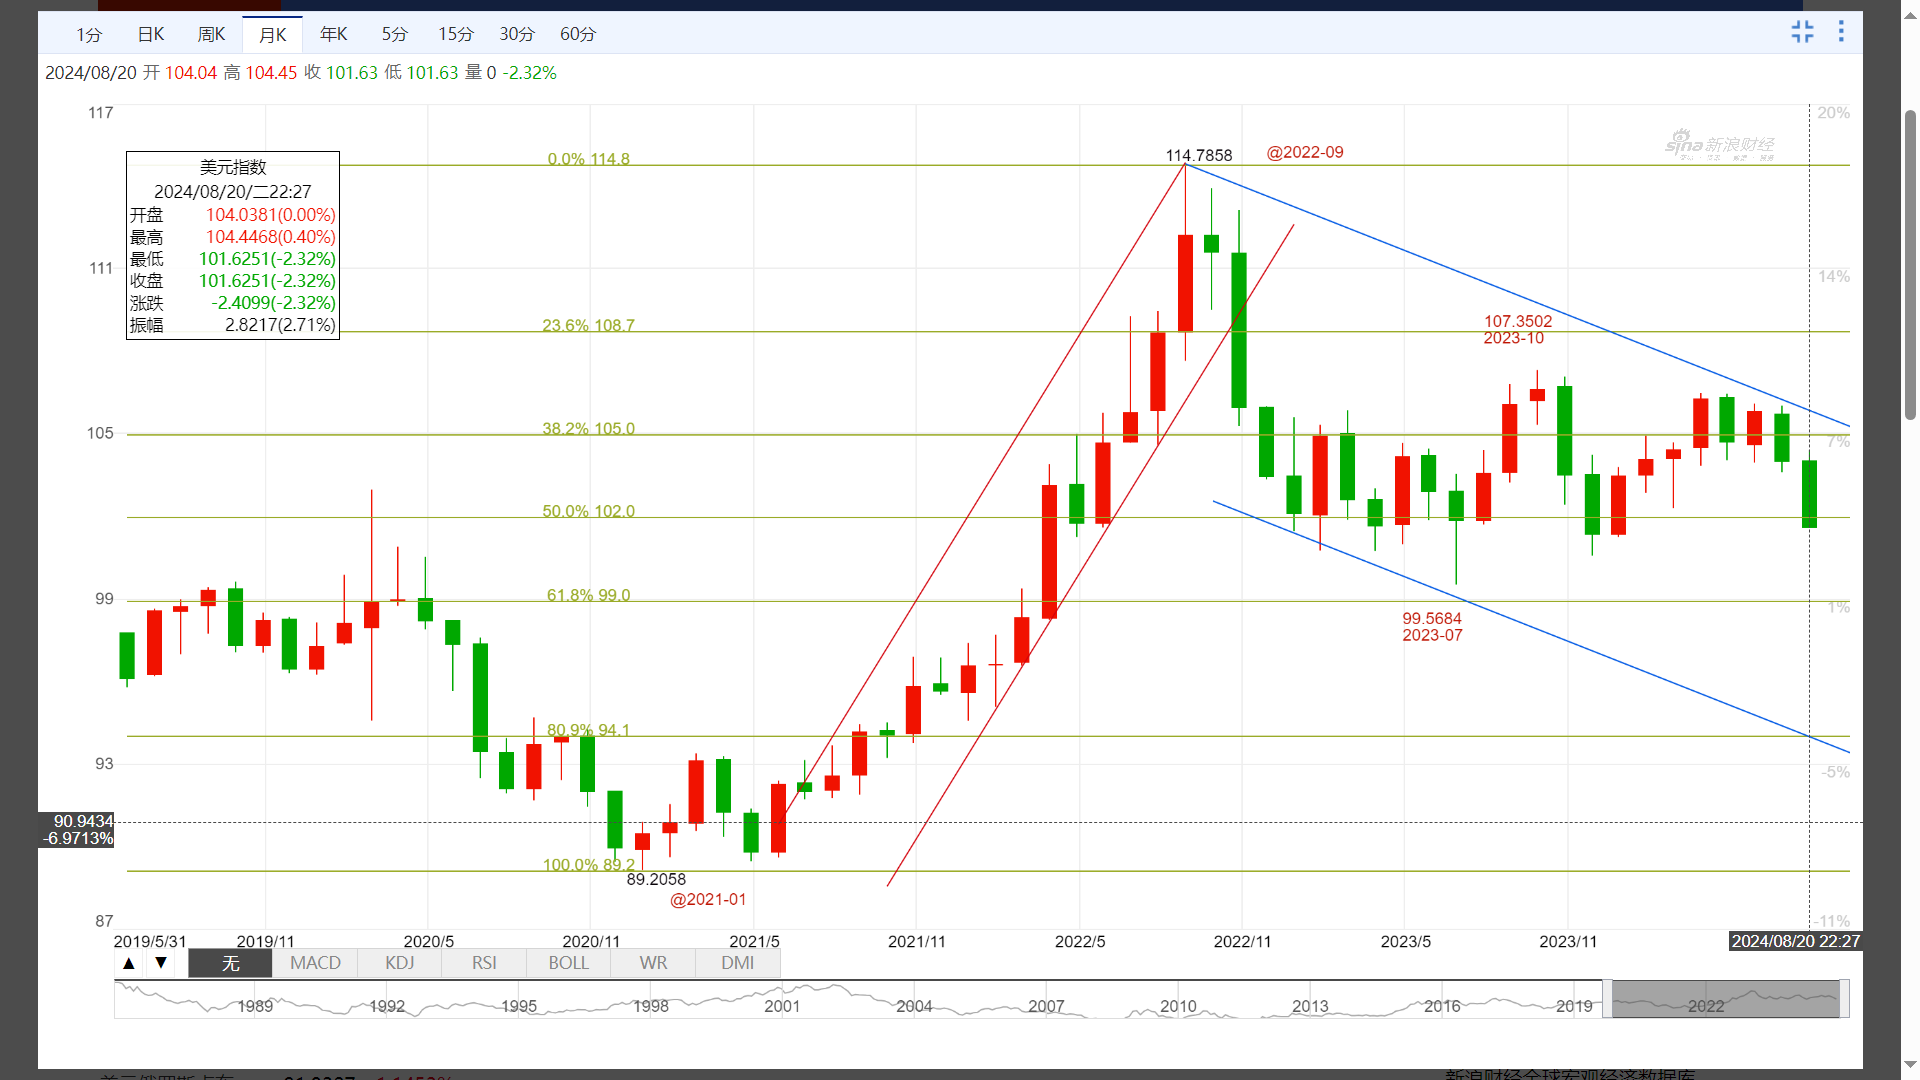The height and width of the screenshot is (1080, 1920).
Task: Open the three-dot more options menu
Action: 1841,32
